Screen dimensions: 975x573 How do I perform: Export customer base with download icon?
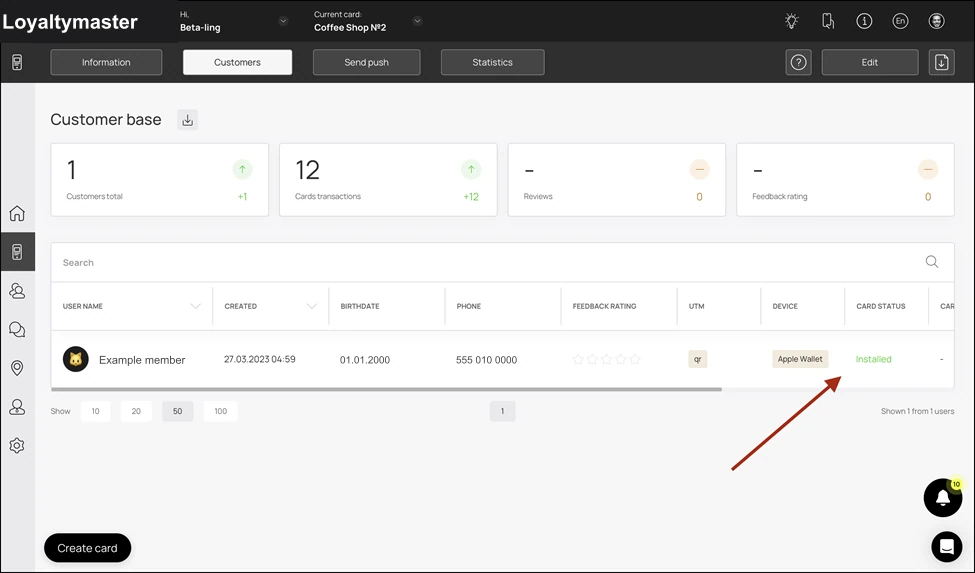(188, 120)
